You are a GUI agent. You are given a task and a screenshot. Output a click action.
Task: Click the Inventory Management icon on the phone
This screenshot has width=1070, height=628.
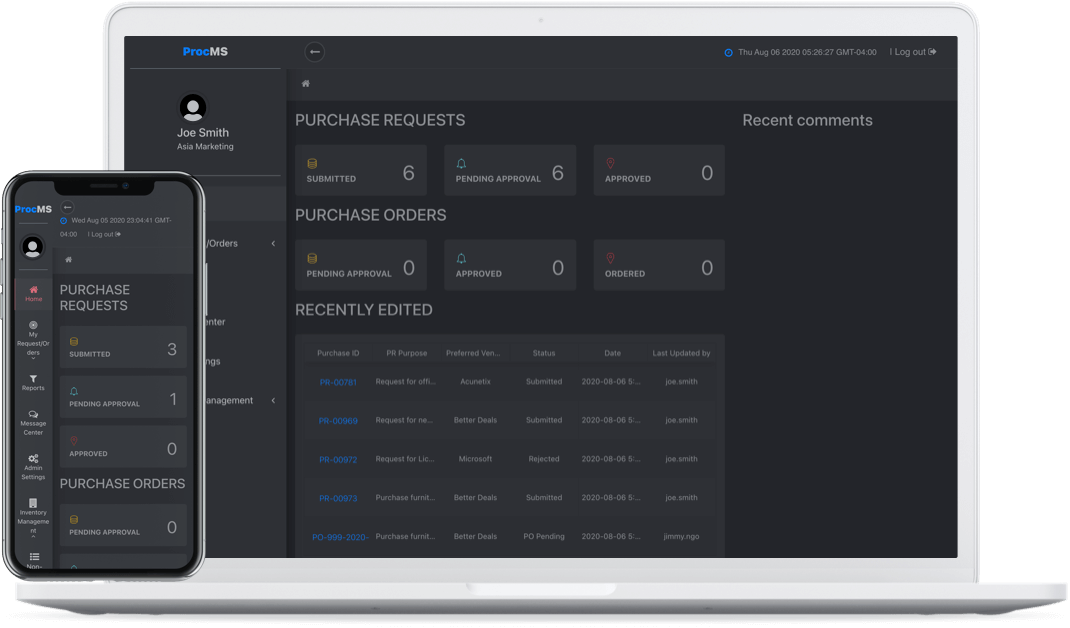click(x=33, y=503)
